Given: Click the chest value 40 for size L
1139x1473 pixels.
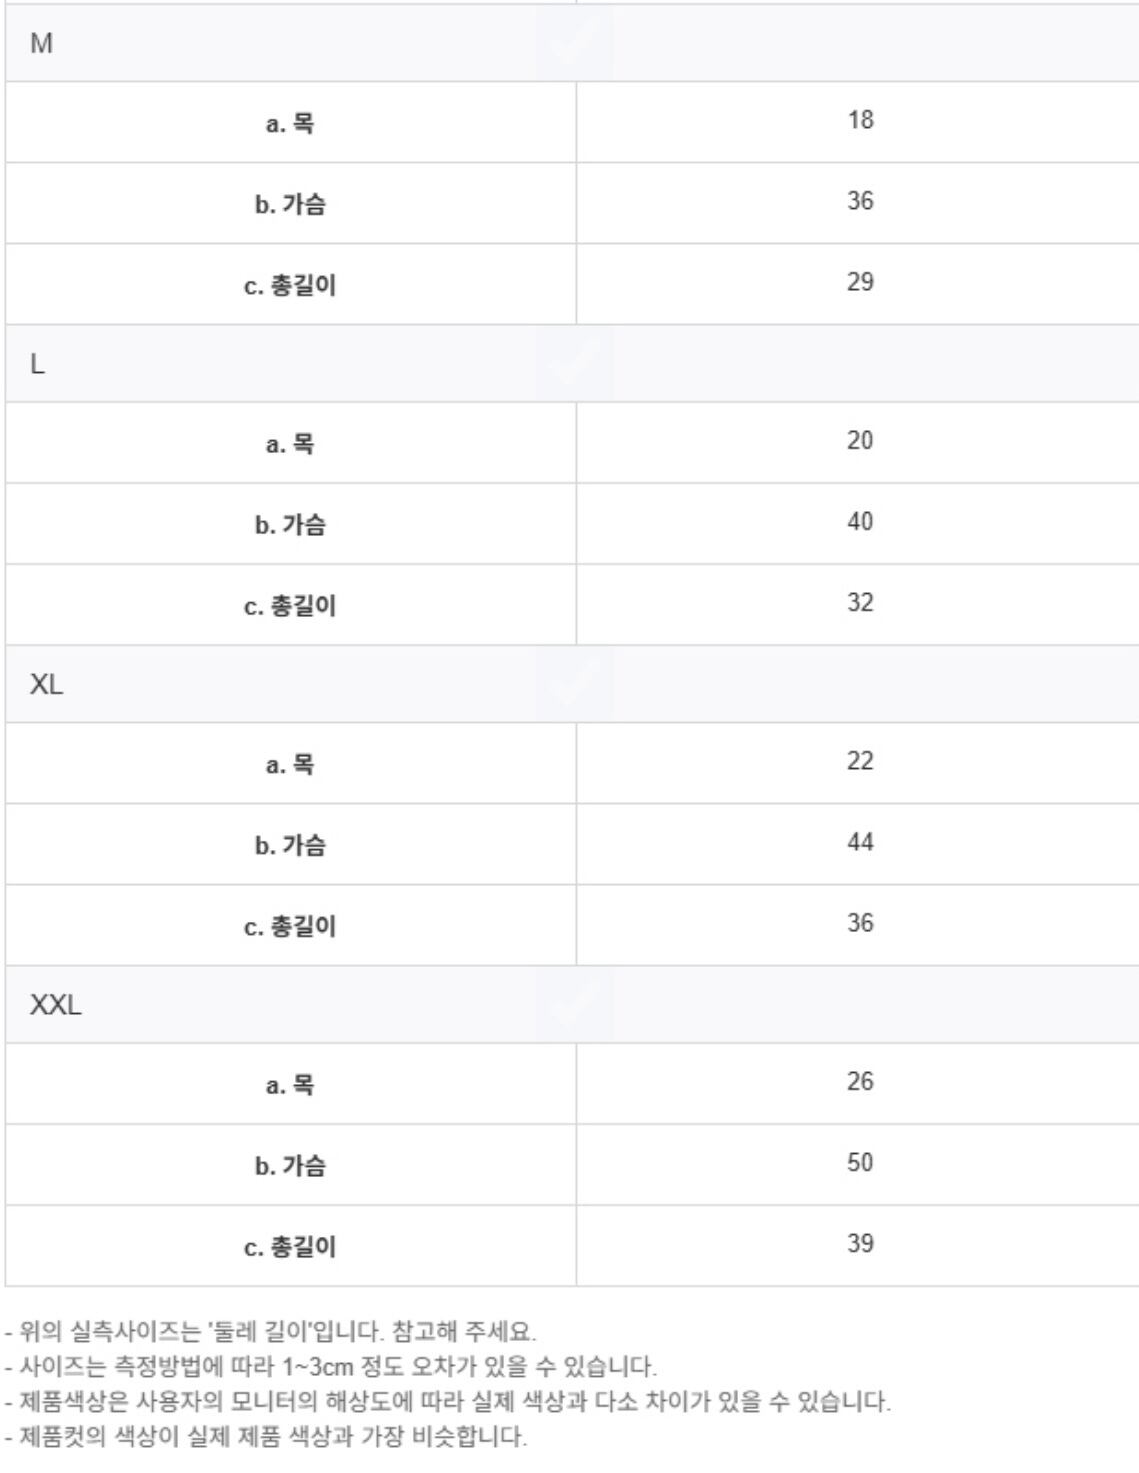Looking at the screenshot, I should (x=860, y=522).
